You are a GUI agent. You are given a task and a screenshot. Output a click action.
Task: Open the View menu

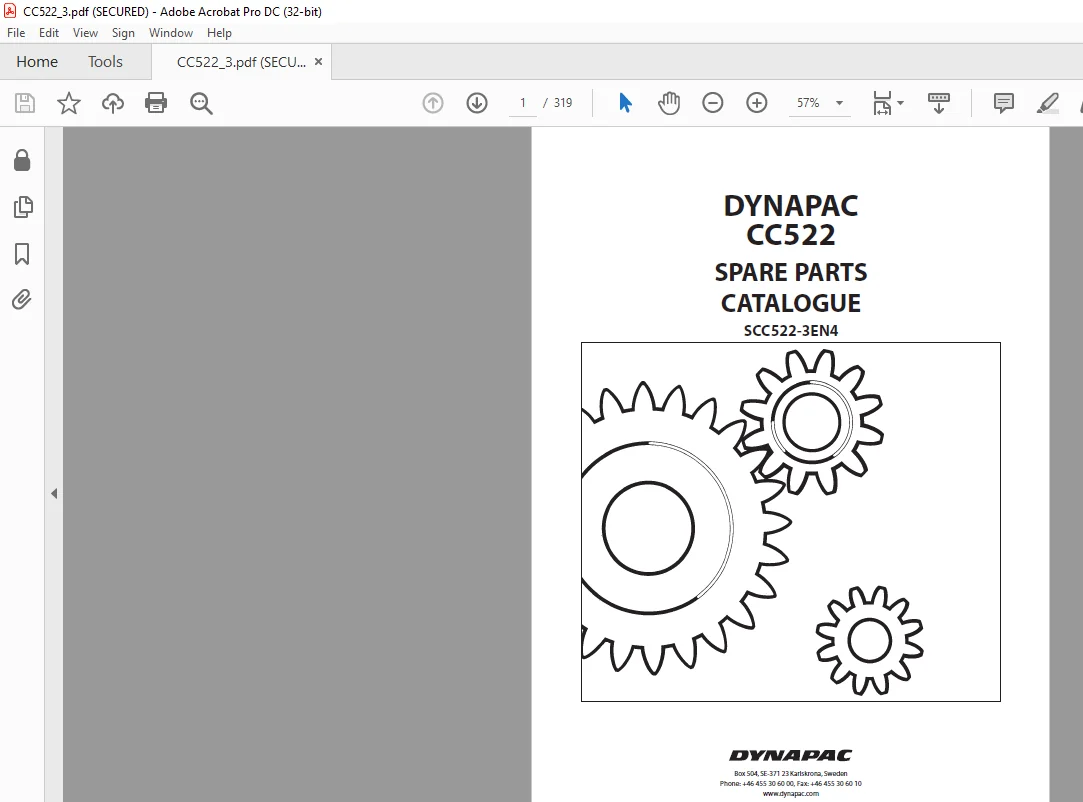(85, 32)
